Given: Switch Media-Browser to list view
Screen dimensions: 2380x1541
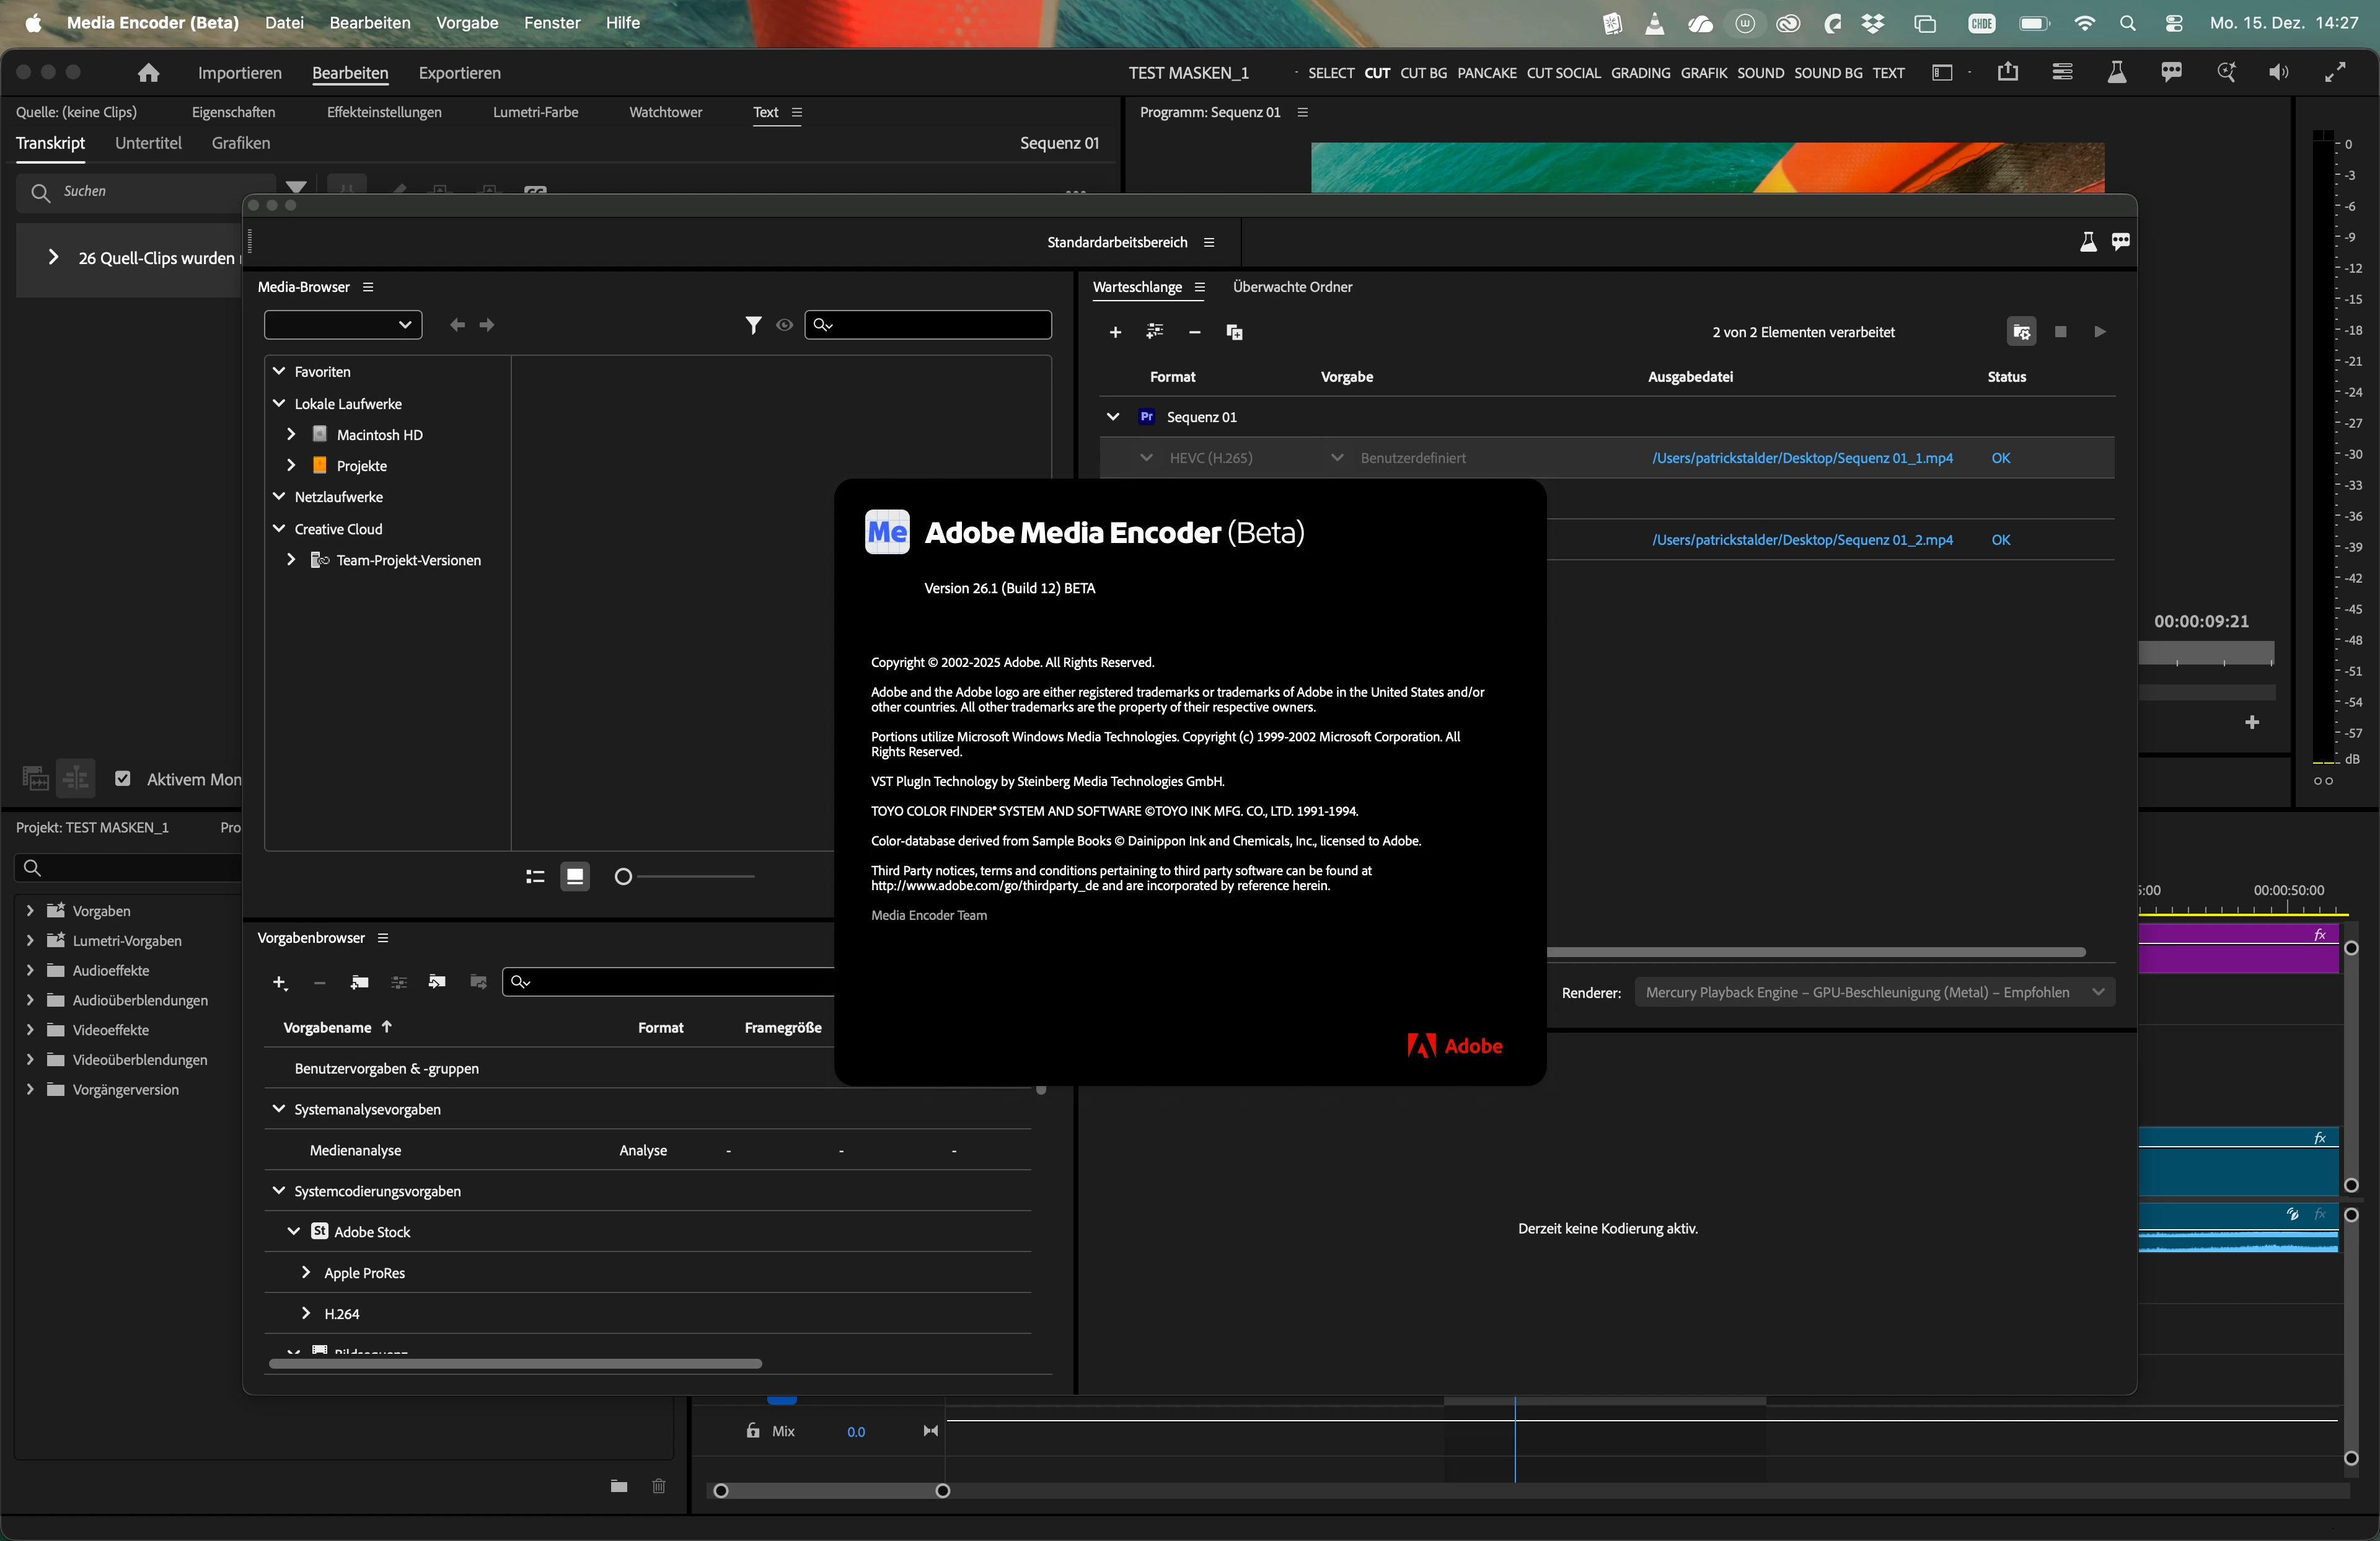Looking at the screenshot, I should pos(535,877).
